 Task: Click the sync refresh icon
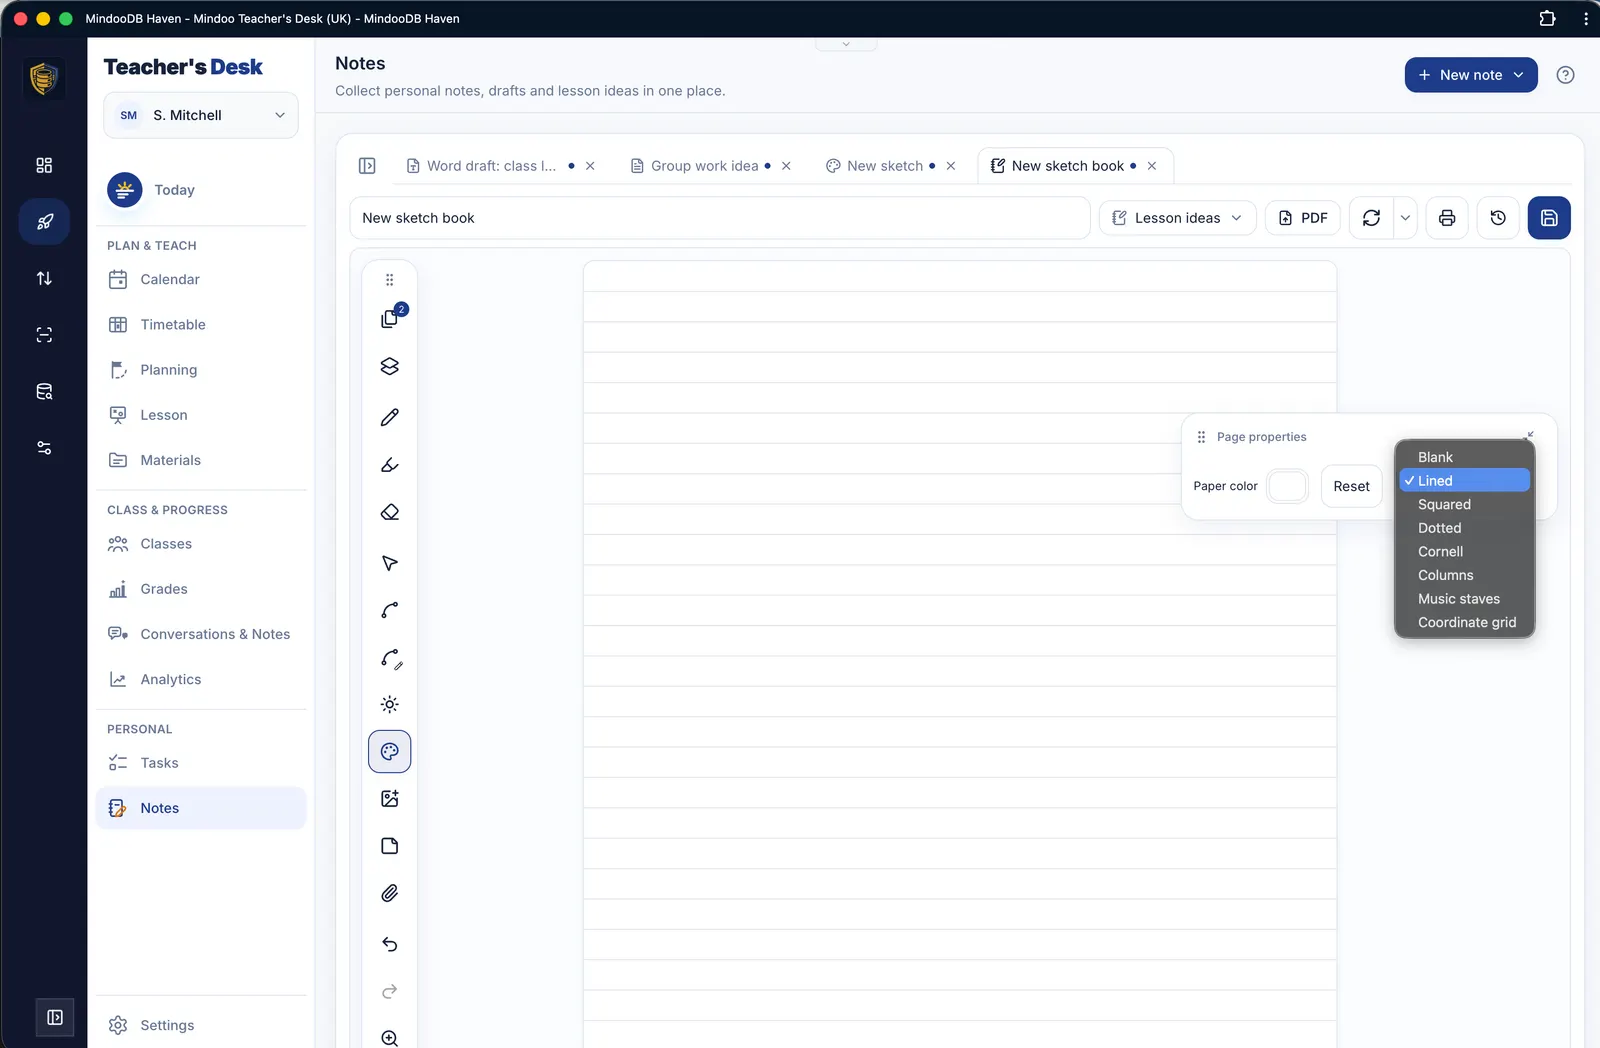coord(1371,218)
